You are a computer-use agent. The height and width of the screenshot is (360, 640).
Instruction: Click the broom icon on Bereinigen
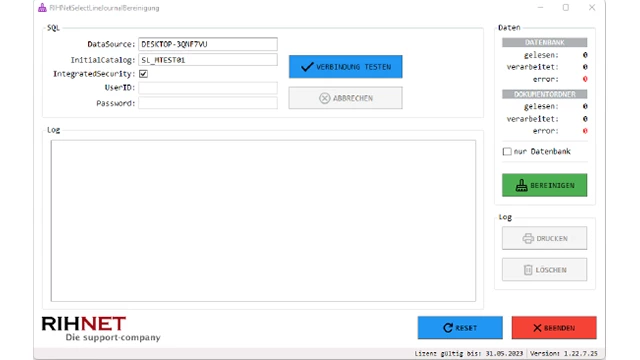[x=521, y=185]
